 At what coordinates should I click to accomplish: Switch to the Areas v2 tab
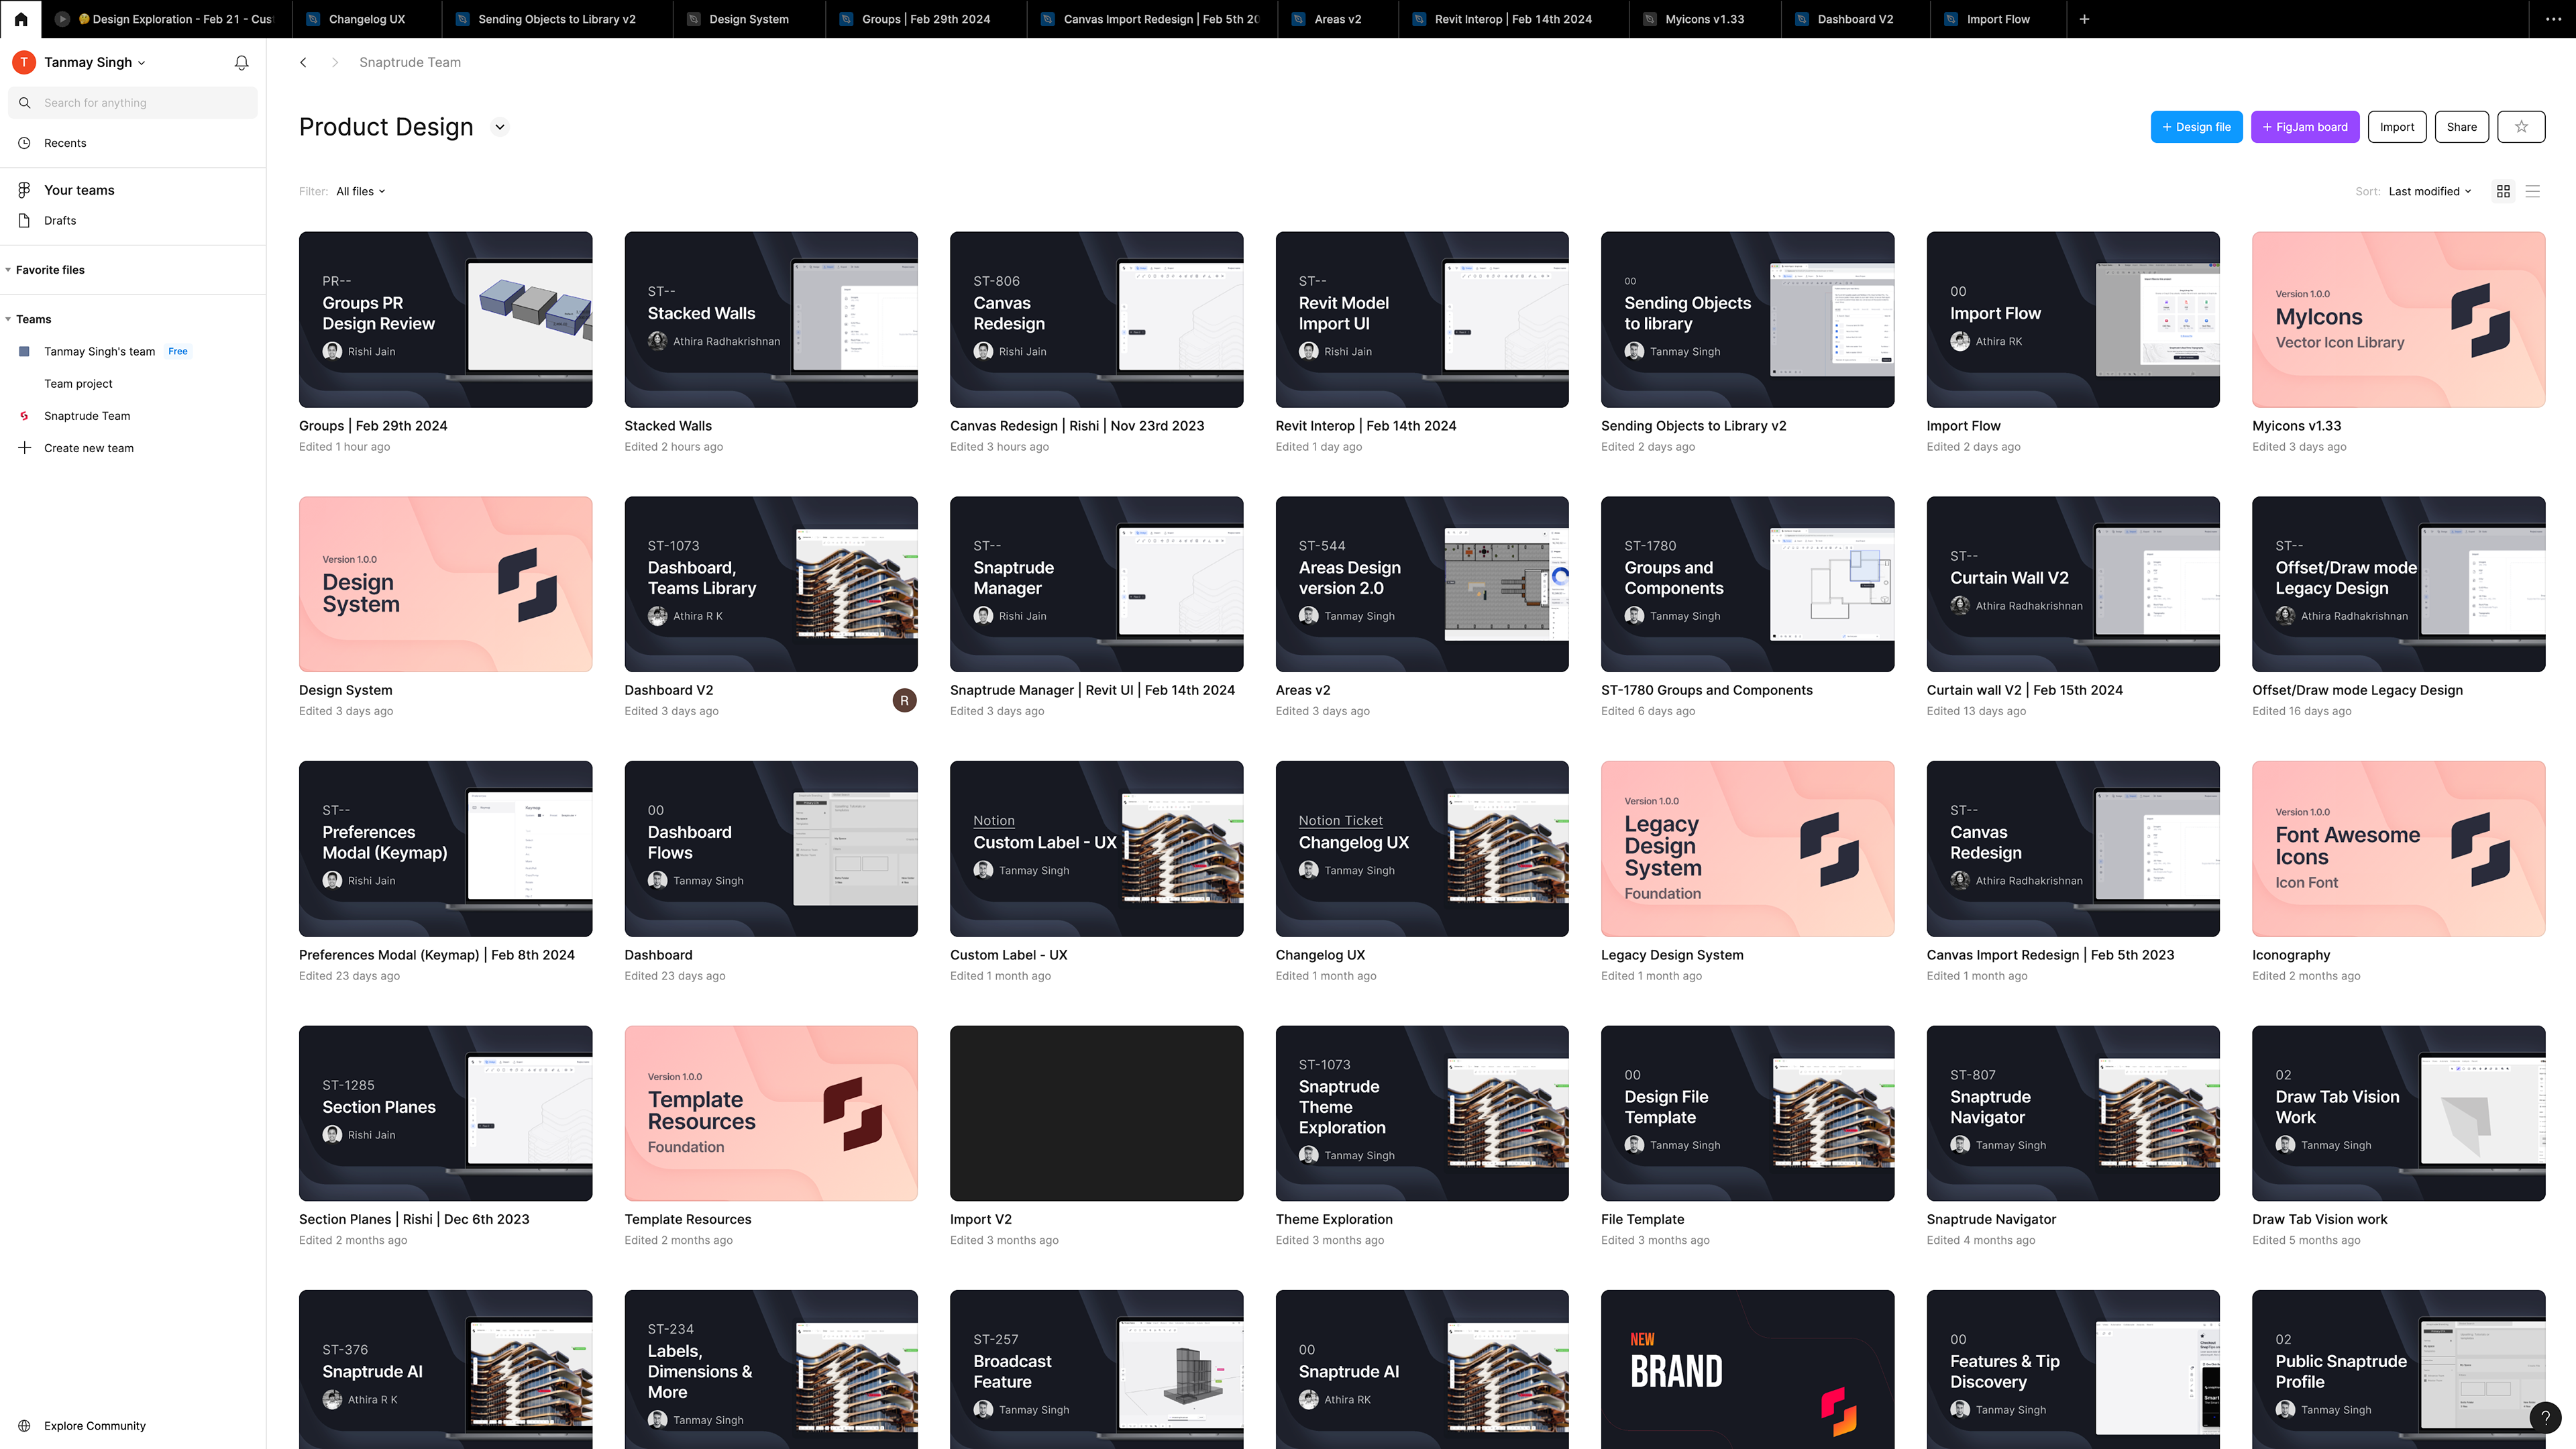pos(1338,19)
